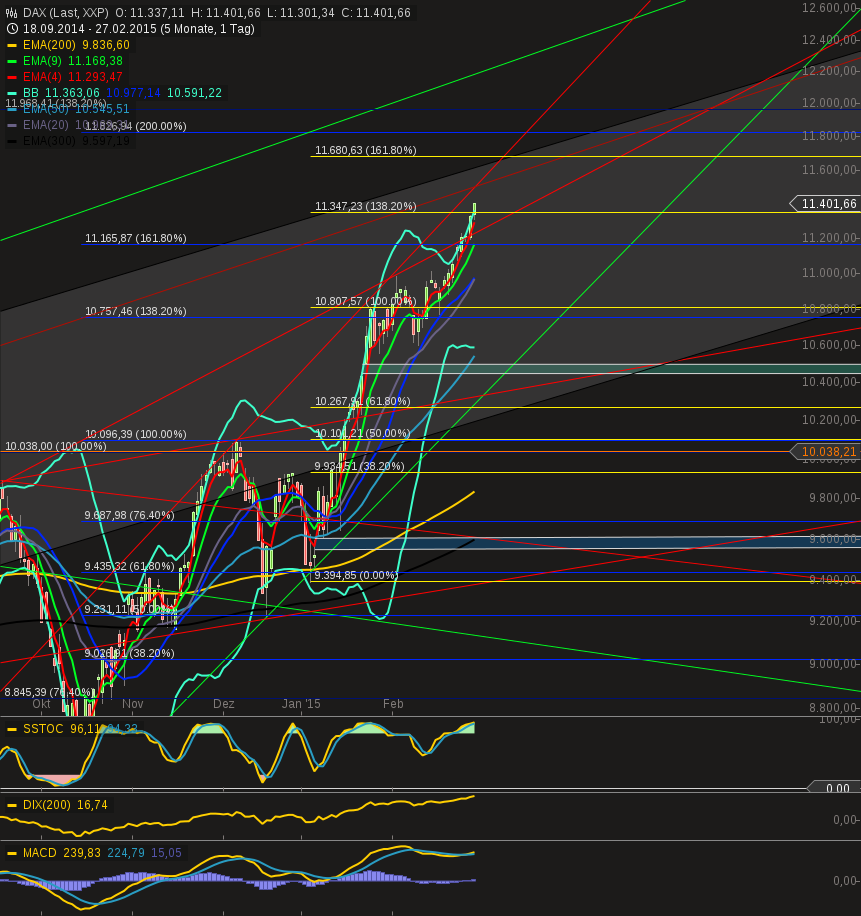The image size is (861, 916).
Task: Toggle visibility of the EMA(50) line
Action: tap(12, 109)
